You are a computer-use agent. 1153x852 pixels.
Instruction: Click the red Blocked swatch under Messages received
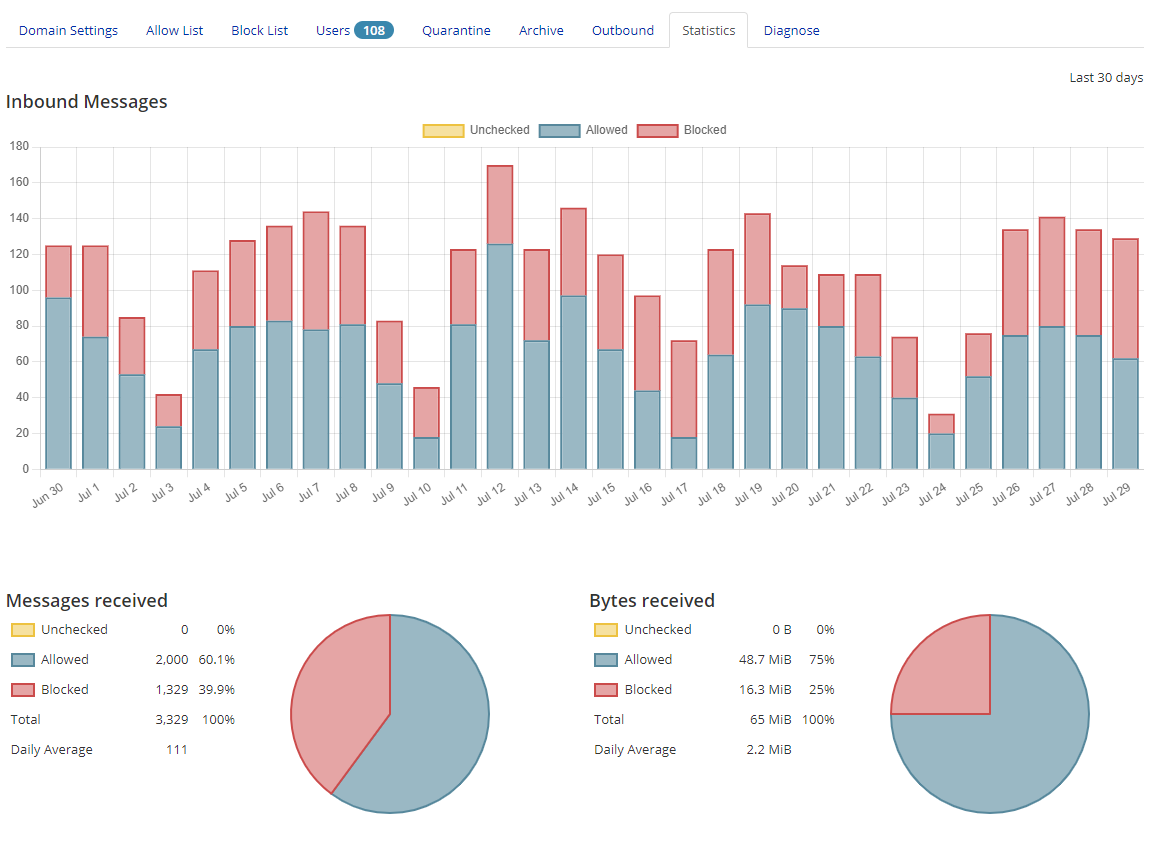click(21, 689)
